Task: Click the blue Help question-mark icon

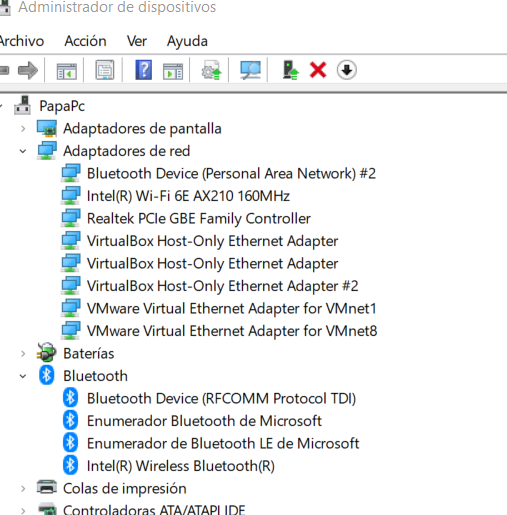Action: point(144,70)
